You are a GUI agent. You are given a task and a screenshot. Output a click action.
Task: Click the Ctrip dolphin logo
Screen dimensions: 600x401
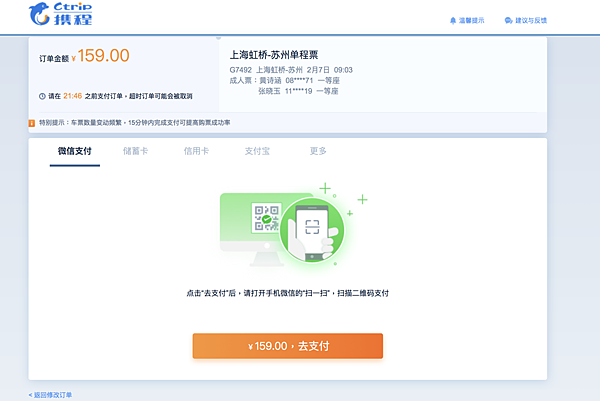(x=39, y=14)
